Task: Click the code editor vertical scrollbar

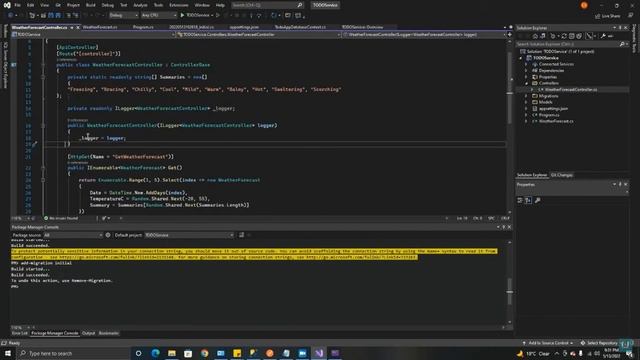Action: [509, 127]
